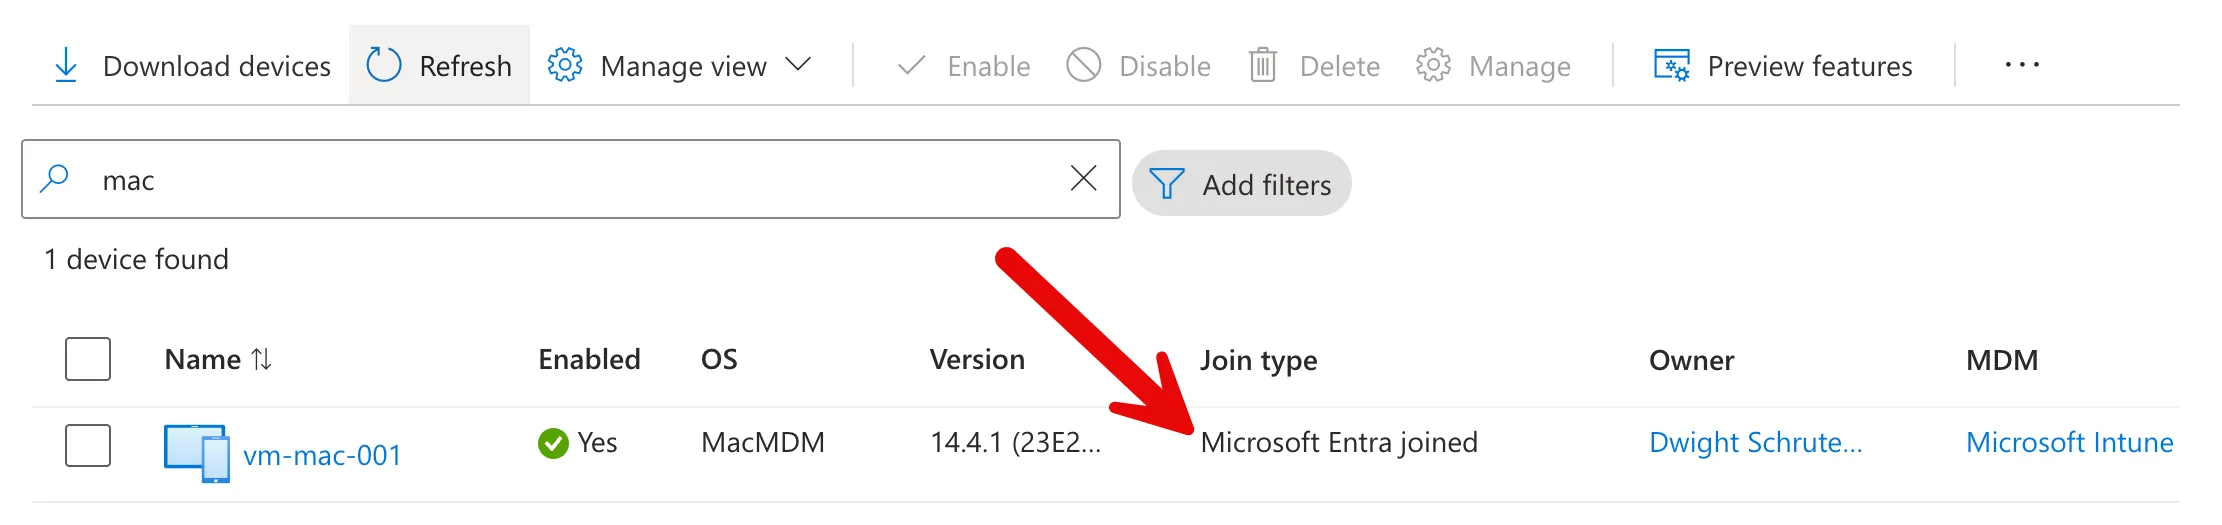Click the disabled Enable label
The width and height of the screenshot is (2222, 525).
click(989, 66)
